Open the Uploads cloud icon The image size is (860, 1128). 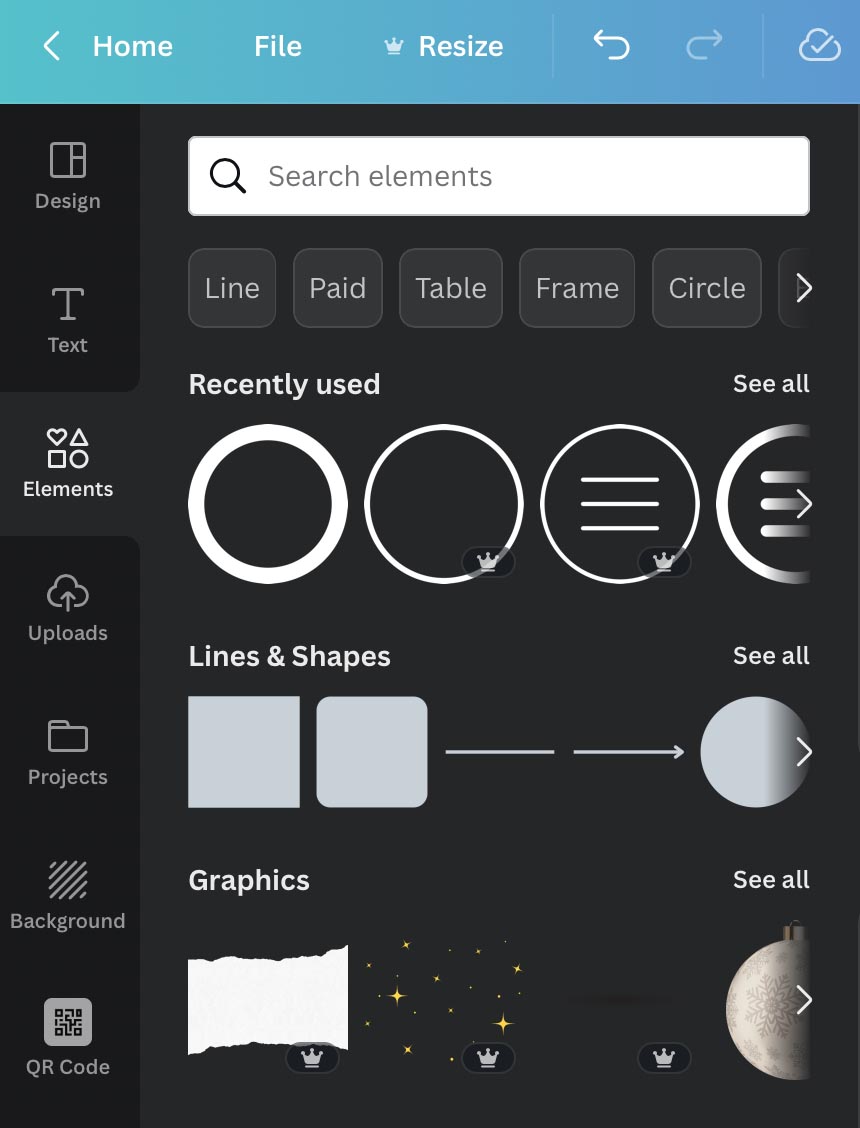pos(68,593)
